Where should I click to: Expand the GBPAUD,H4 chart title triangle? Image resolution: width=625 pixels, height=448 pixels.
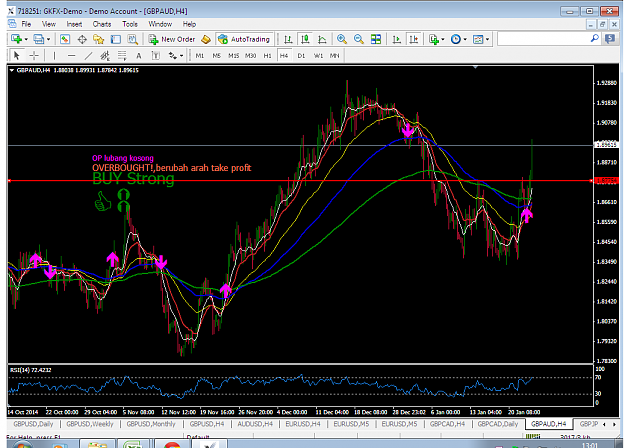[x=12, y=70]
